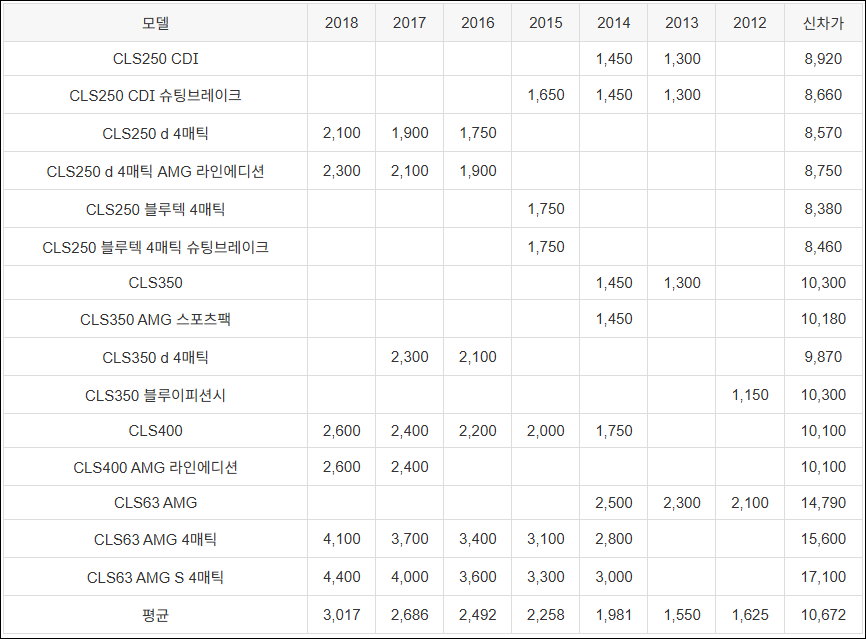
Task: Click 4,100 in CLS63 AMG 4매틱 row
Action: tap(341, 539)
